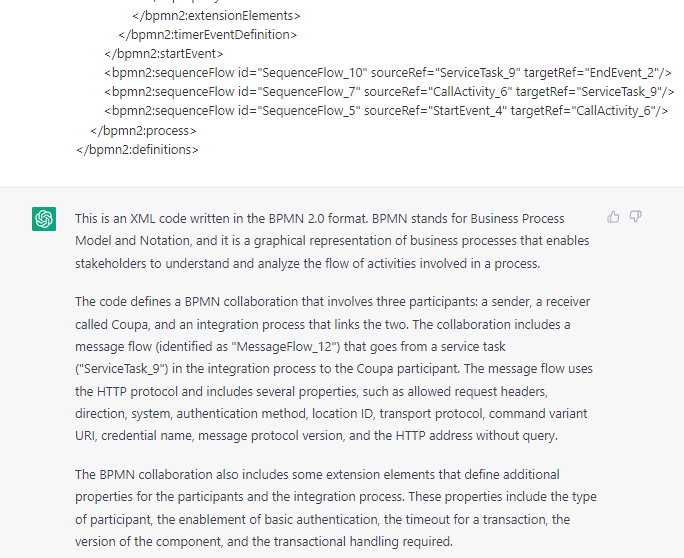Image resolution: width=684 pixels, height=558 pixels.
Task: Click the thumbs up feedback icon
Action: click(613, 217)
